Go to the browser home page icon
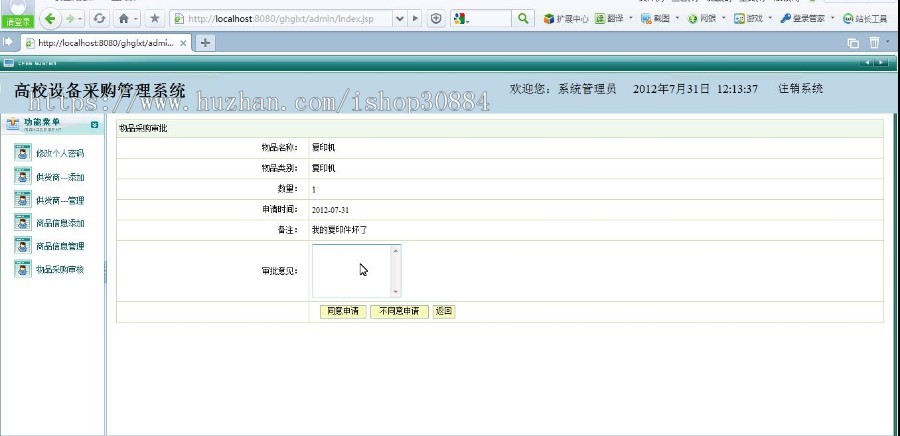Viewport: 900px width, 436px height. [123, 18]
